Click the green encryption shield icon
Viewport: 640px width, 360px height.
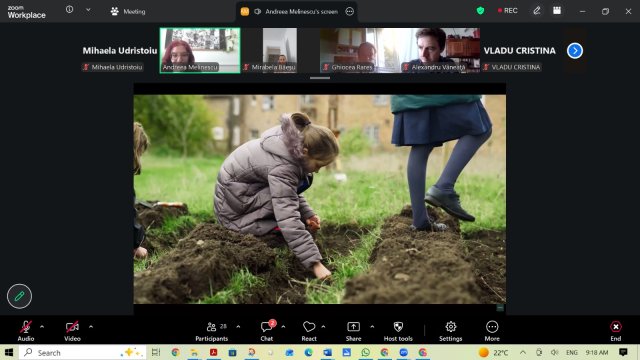(x=480, y=11)
